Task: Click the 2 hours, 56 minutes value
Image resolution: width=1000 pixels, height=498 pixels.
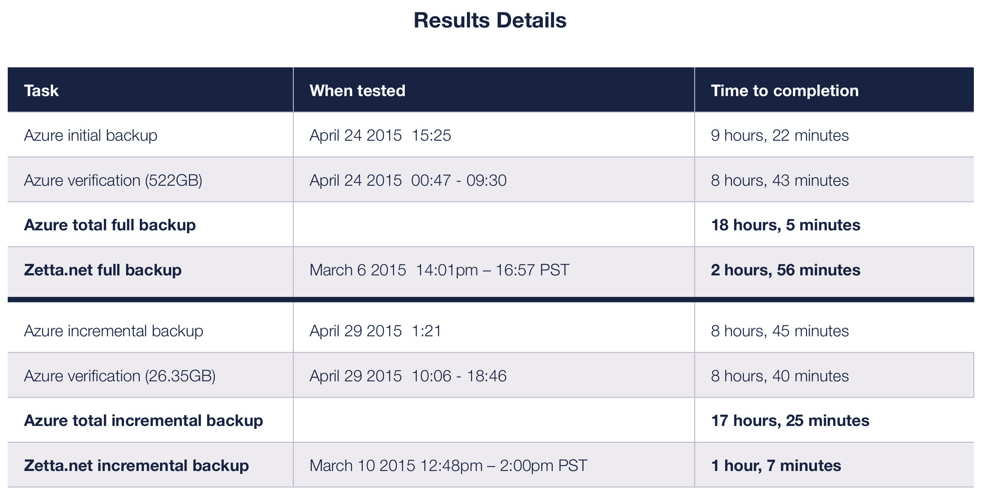Action: point(786,270)
